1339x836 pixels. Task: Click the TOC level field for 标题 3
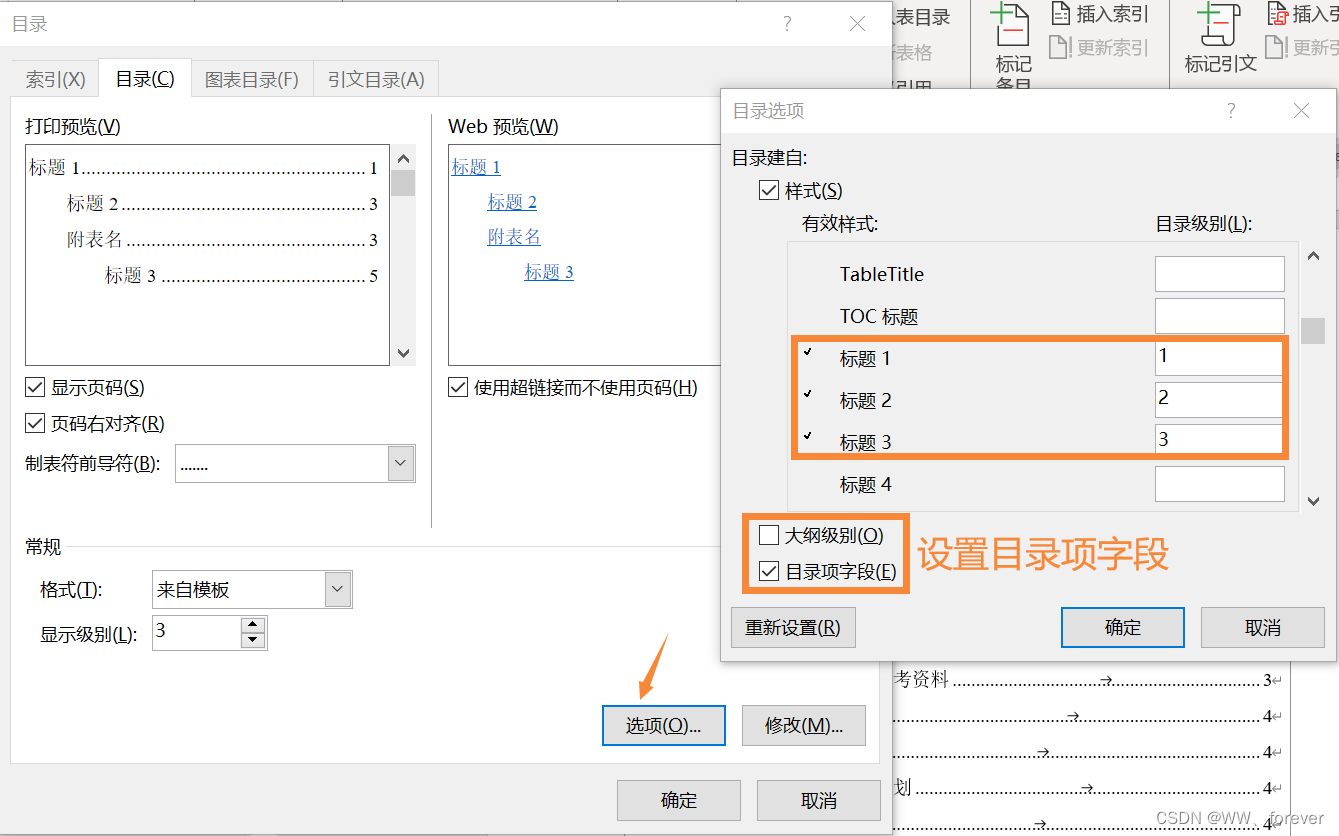[x=1220, y=439]
